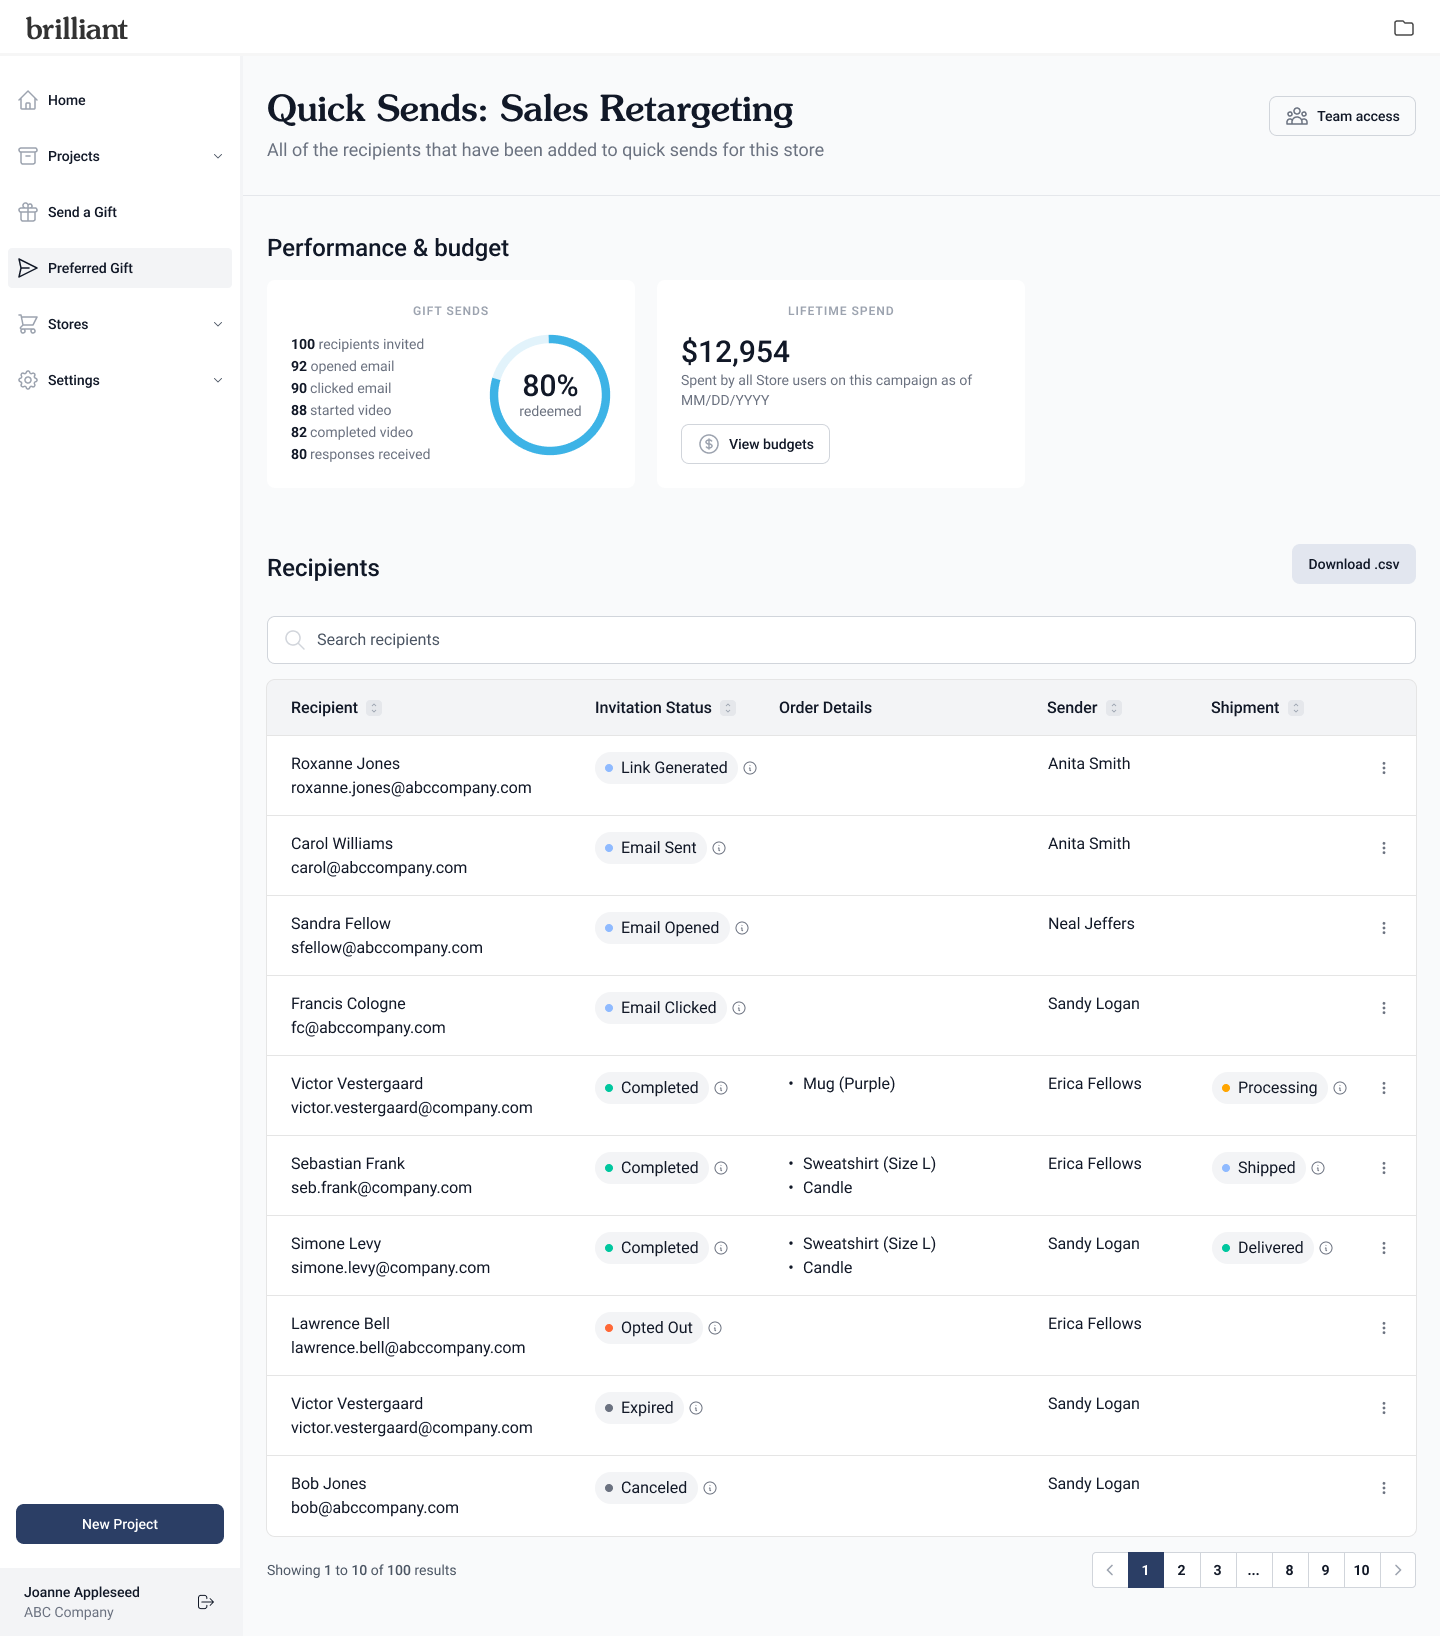
Task: Download recipients as .csv
Action: pyautogui.click(x=1354, y=564)
